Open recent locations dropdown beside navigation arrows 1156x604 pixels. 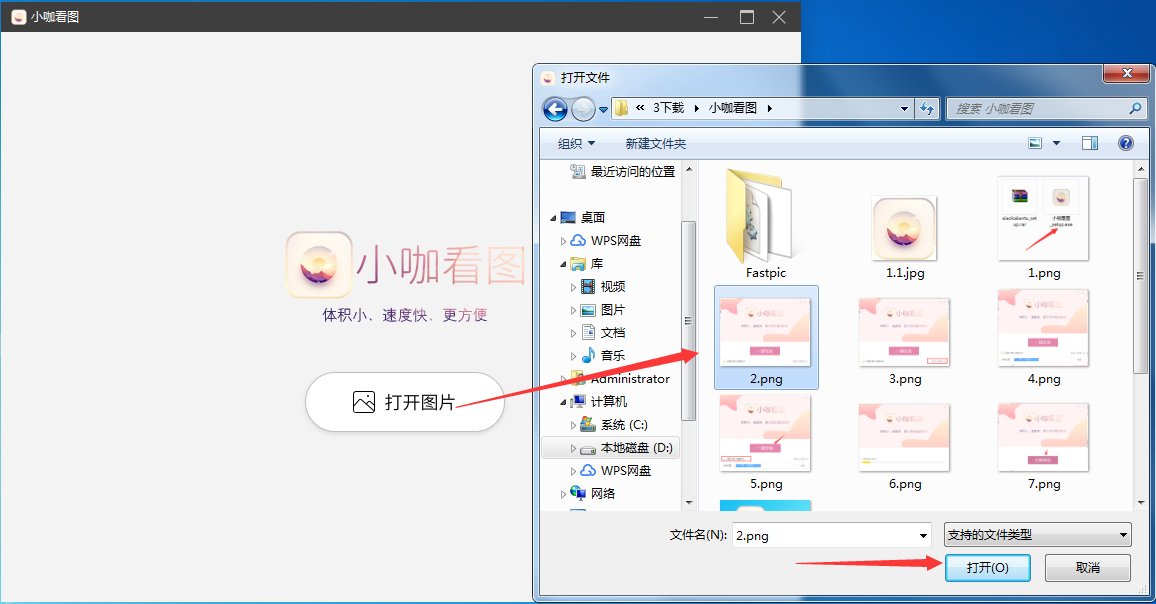pyautogui.click(x=603, y=109)
